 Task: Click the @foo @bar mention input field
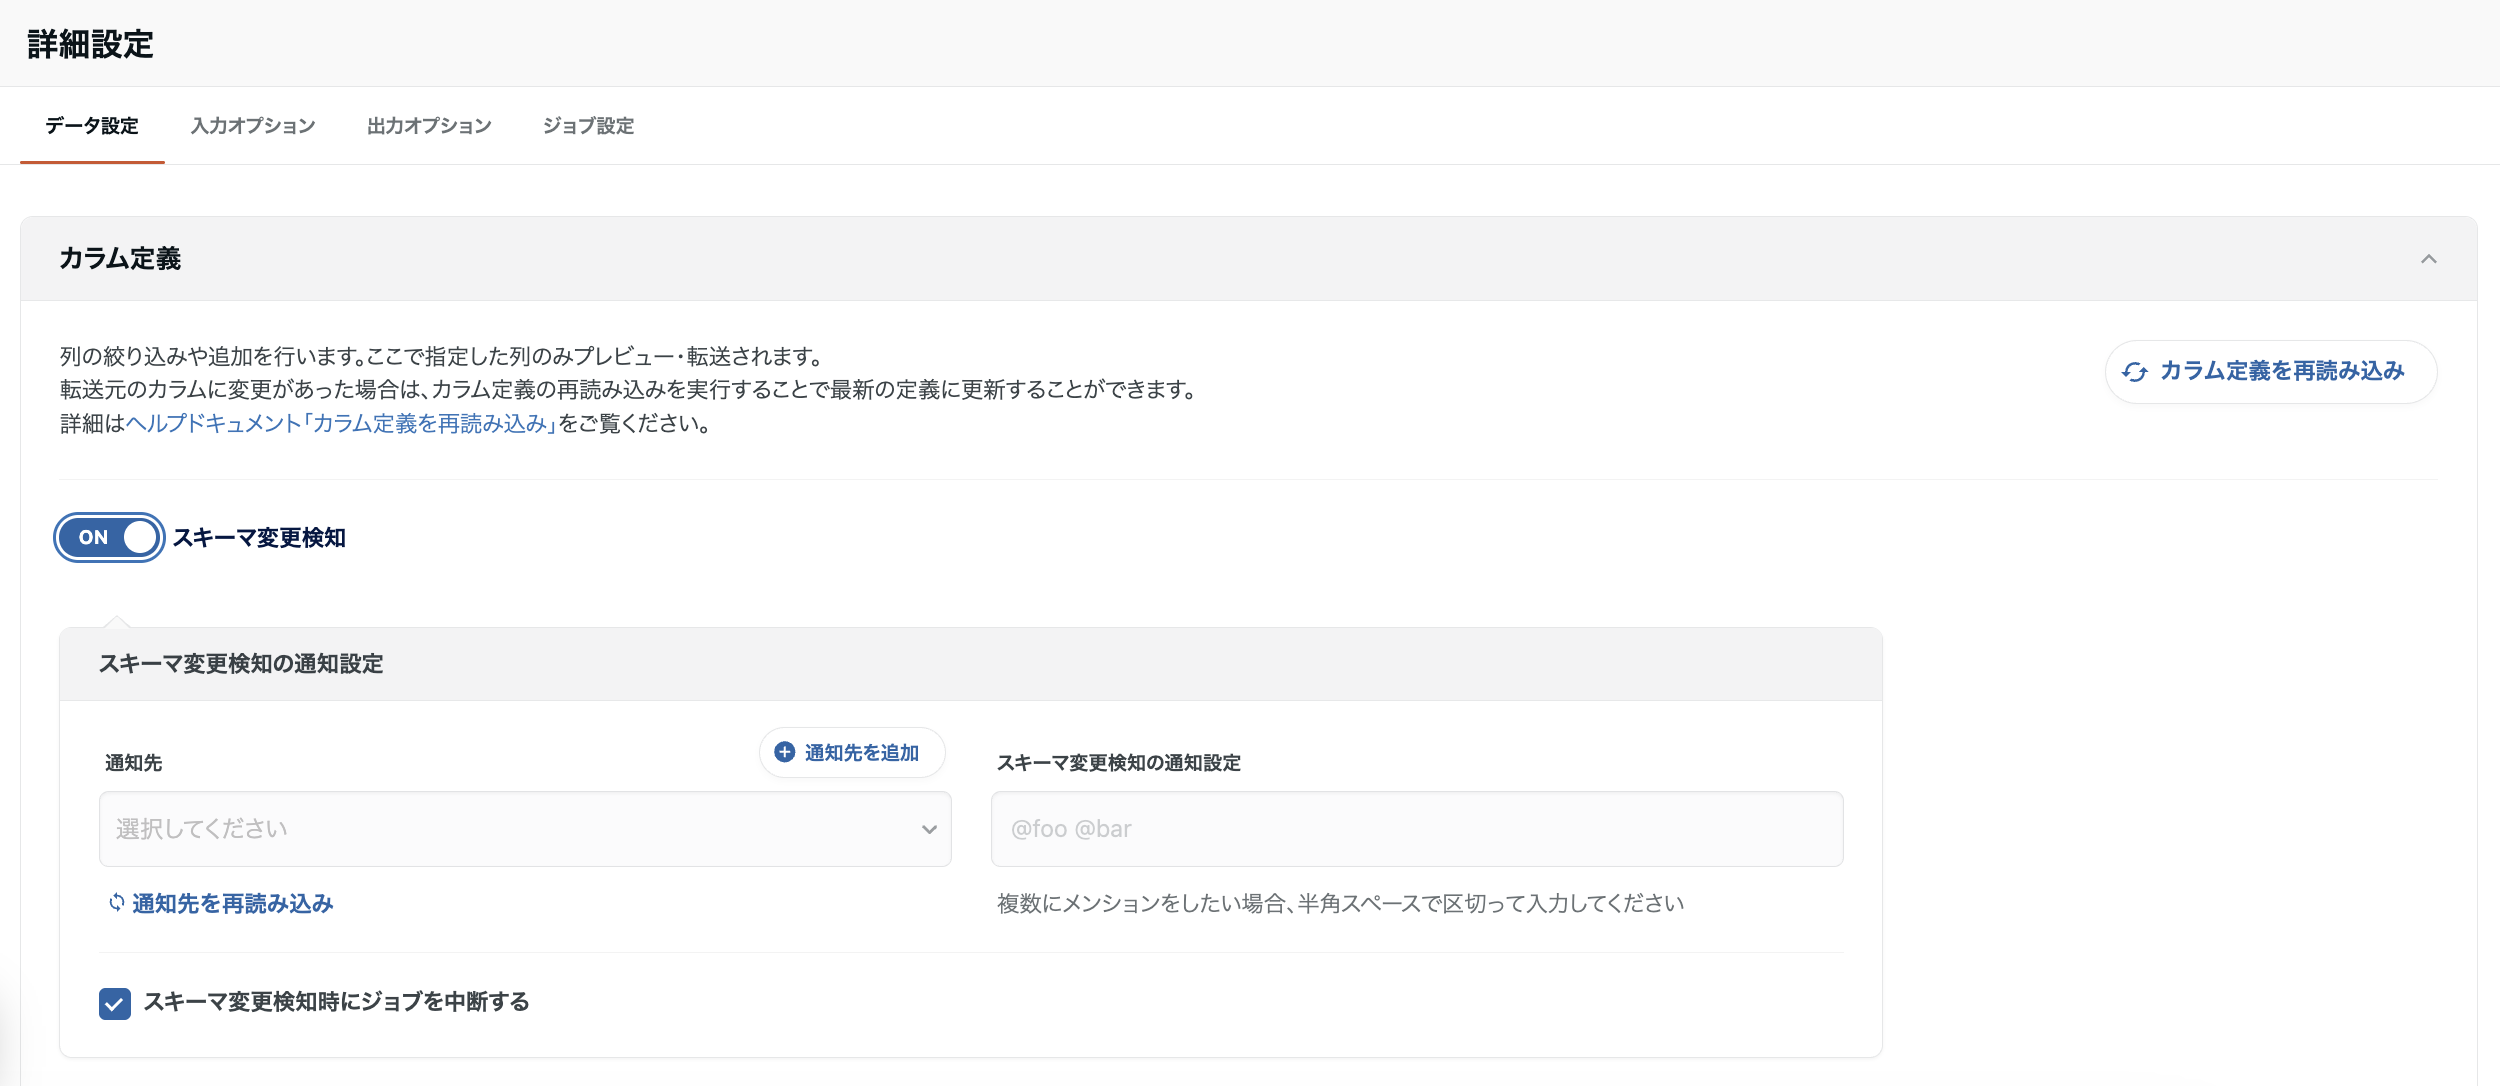1417,829
